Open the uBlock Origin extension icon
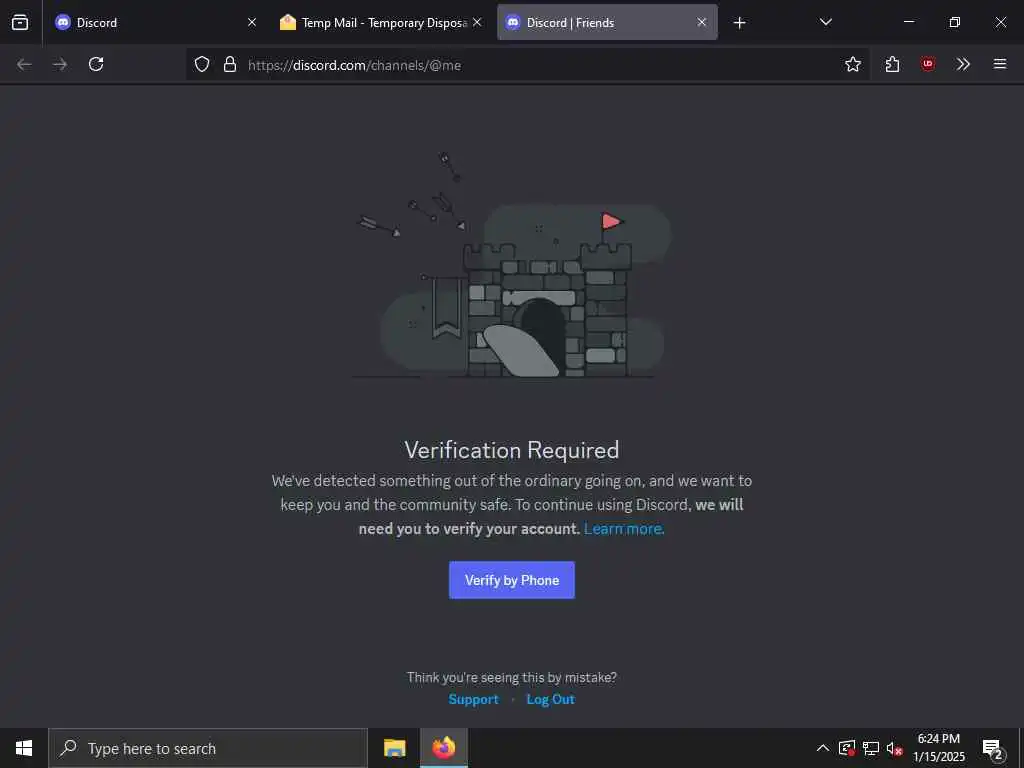 [927, 64]
